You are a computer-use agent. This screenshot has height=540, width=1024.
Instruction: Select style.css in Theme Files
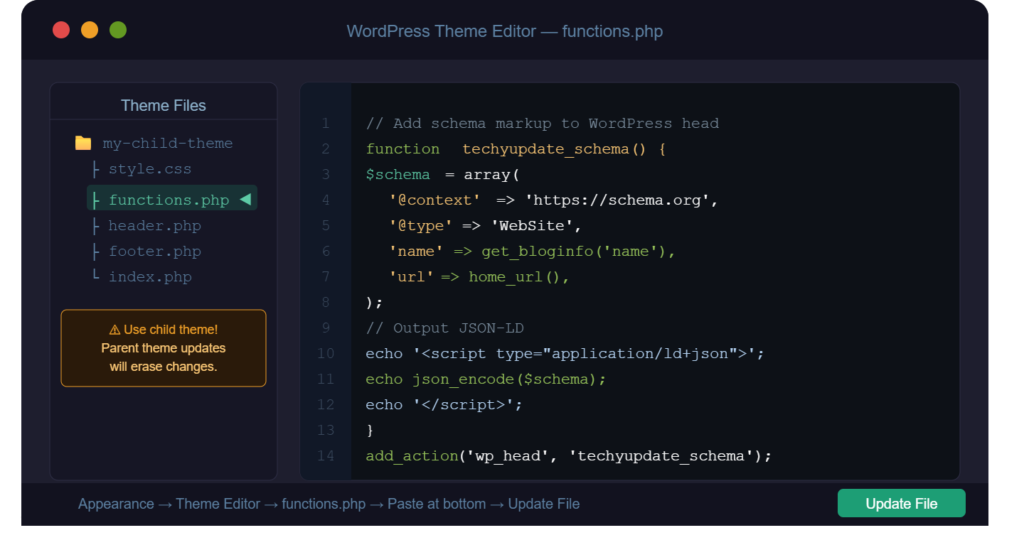pyautogui.click(x=150, y=169)
